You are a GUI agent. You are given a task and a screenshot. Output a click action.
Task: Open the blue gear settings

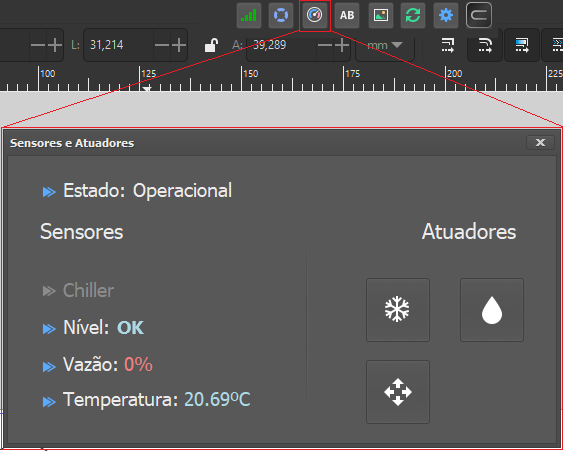click(x=446, y=15)
